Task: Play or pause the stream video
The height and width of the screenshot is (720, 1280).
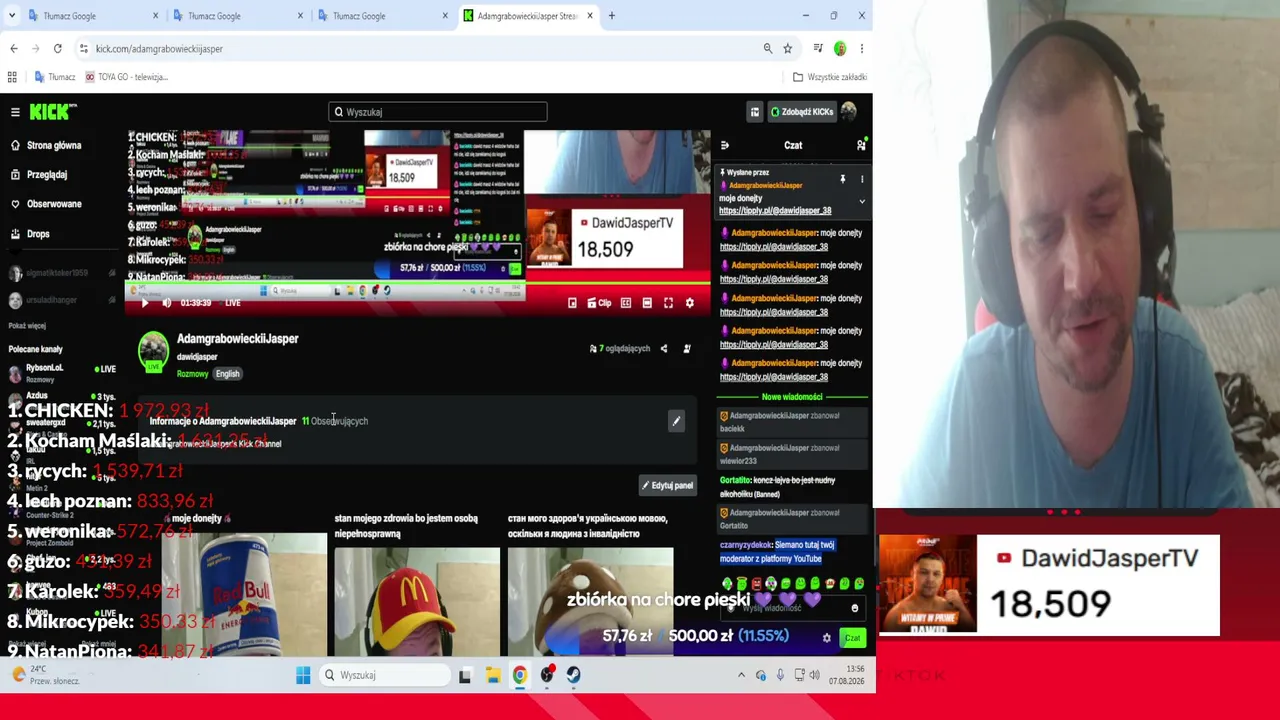Action: (x=144, y=303)
